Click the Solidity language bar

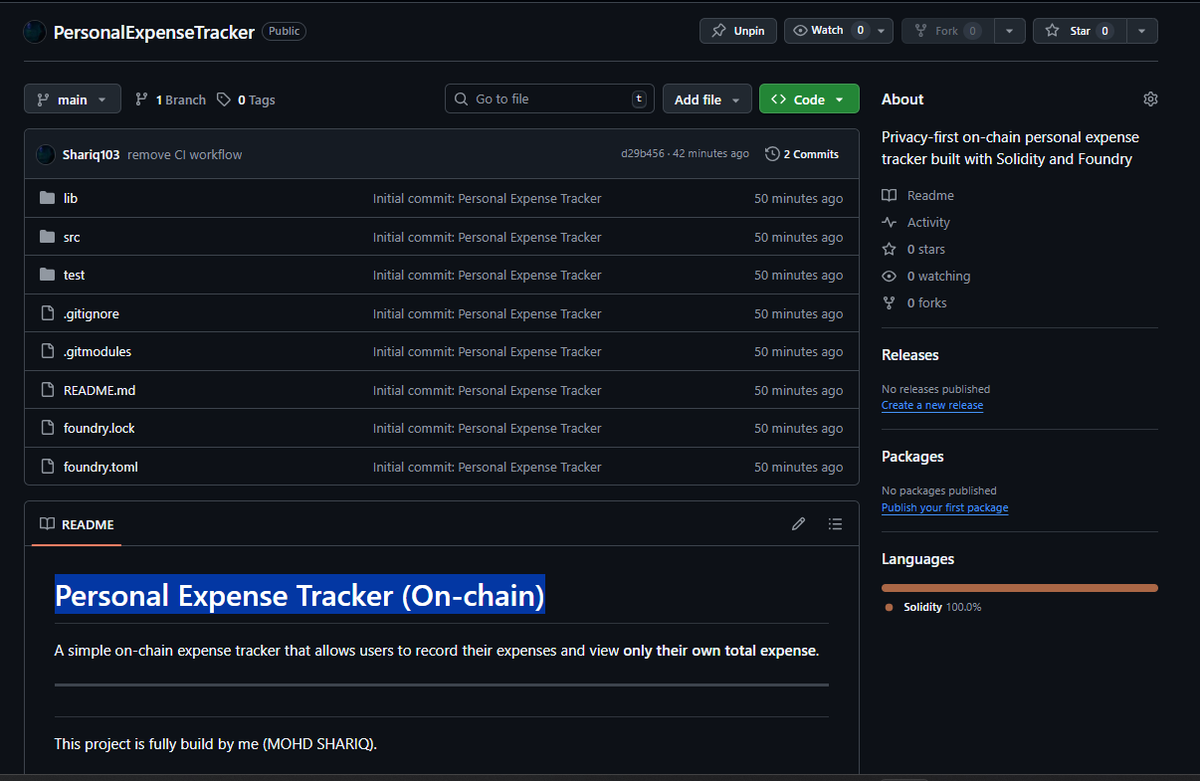1019,588
